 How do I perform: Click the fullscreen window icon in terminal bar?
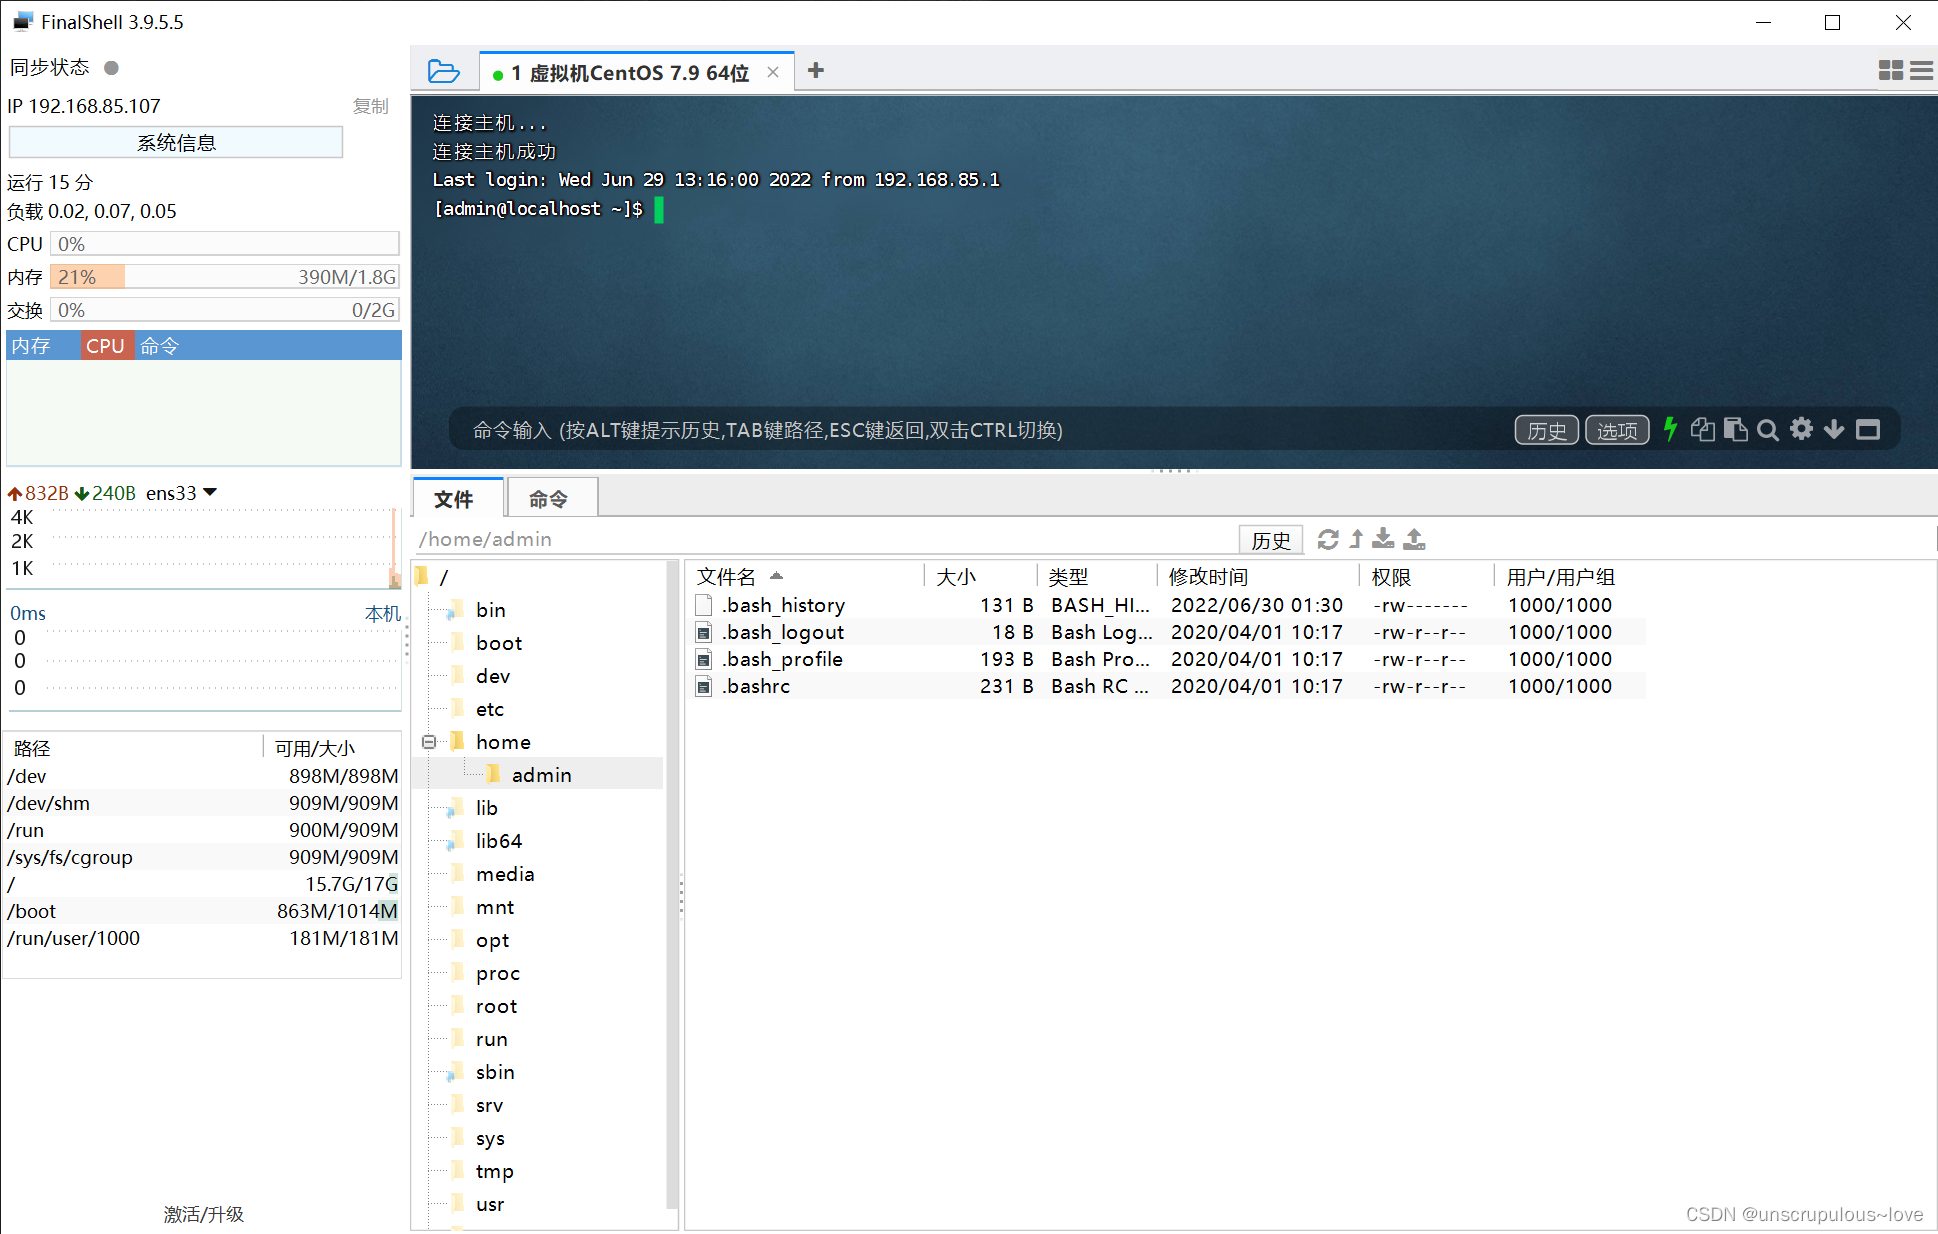pos(1867,429)
